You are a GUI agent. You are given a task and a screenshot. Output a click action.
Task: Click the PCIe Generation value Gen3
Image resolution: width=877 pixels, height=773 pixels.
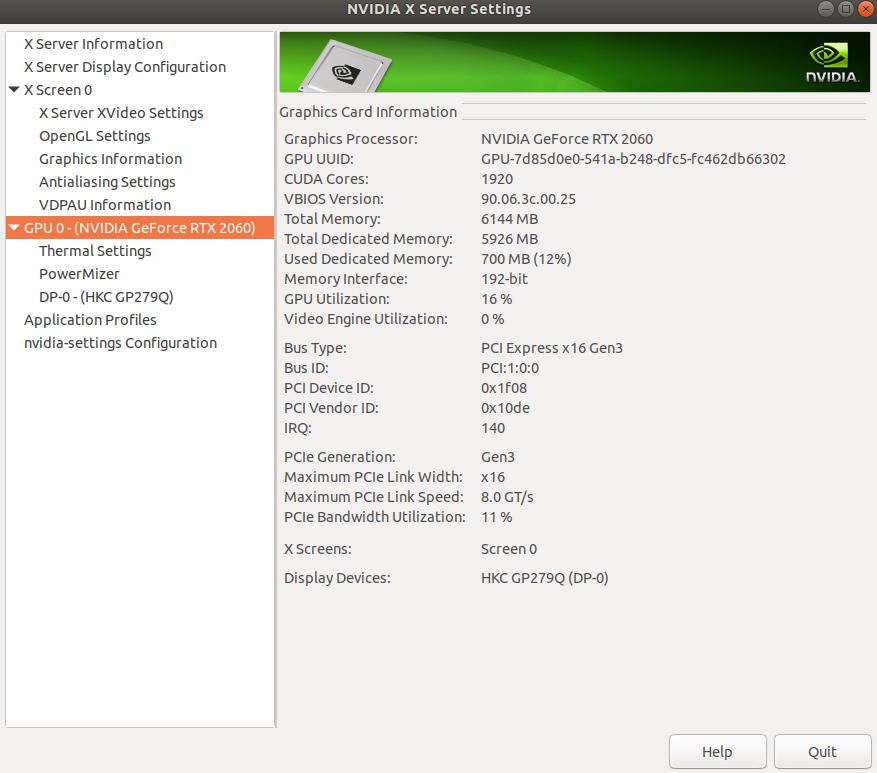coord(498,457)
